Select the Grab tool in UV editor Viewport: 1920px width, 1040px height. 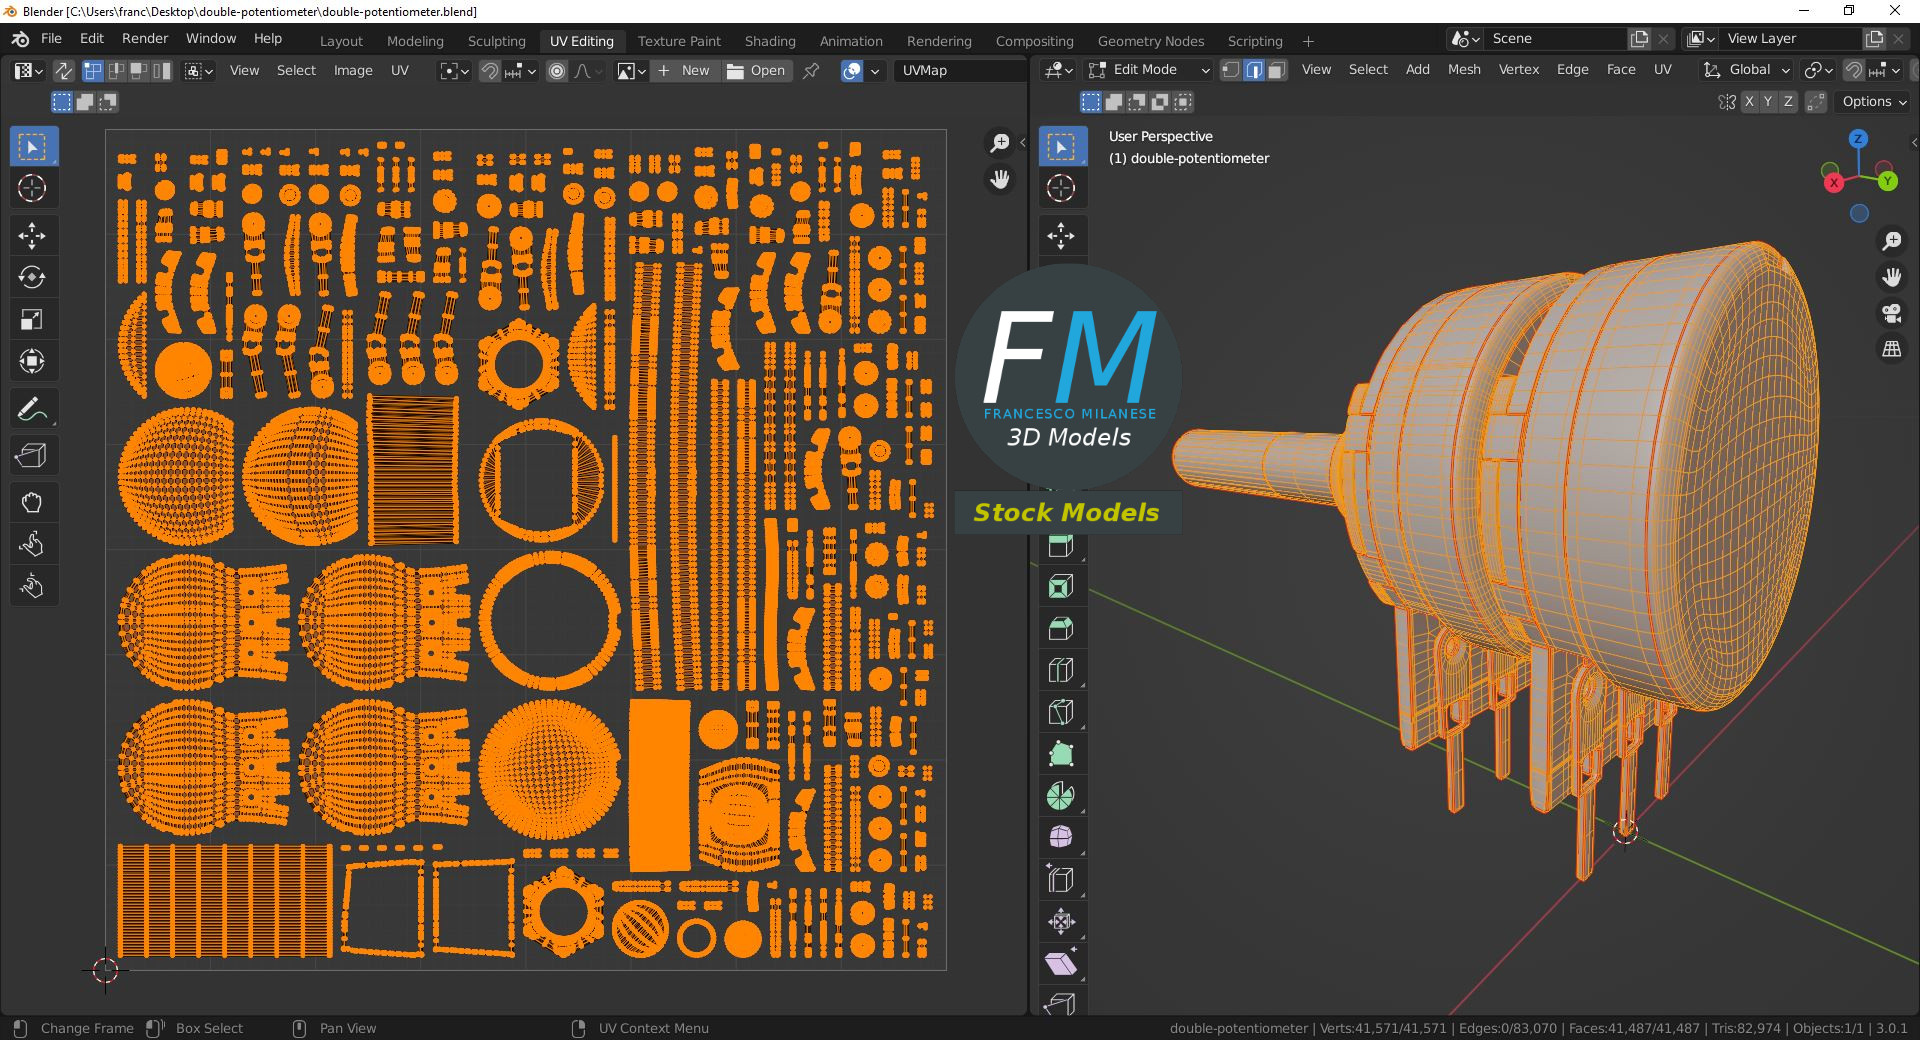click(32, 502)
